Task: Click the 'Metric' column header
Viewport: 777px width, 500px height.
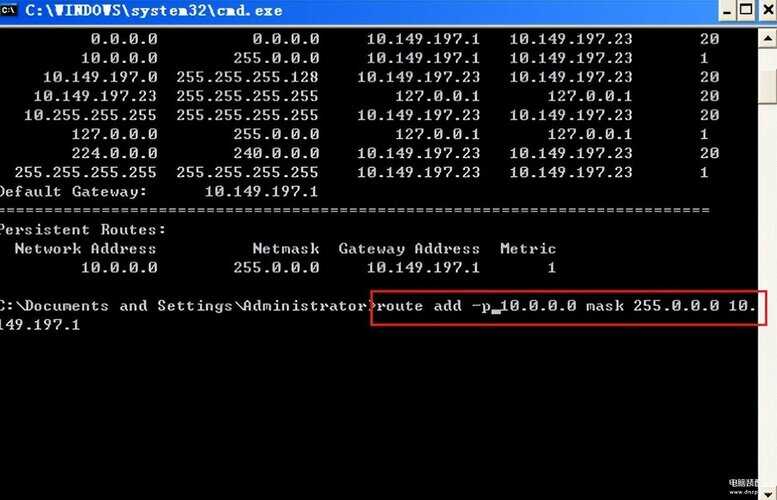Action: (x=528, y=248)
